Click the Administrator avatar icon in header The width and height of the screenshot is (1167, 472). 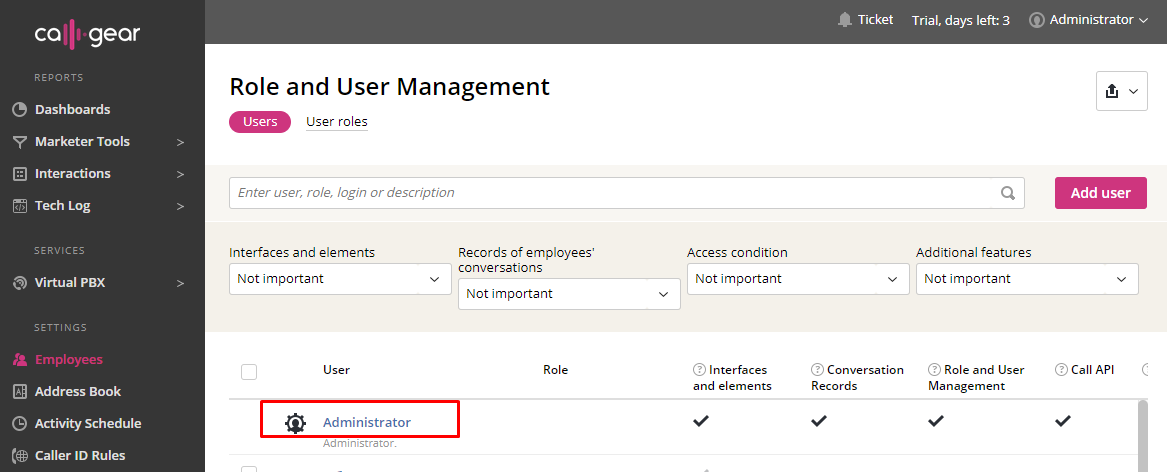1037,20
